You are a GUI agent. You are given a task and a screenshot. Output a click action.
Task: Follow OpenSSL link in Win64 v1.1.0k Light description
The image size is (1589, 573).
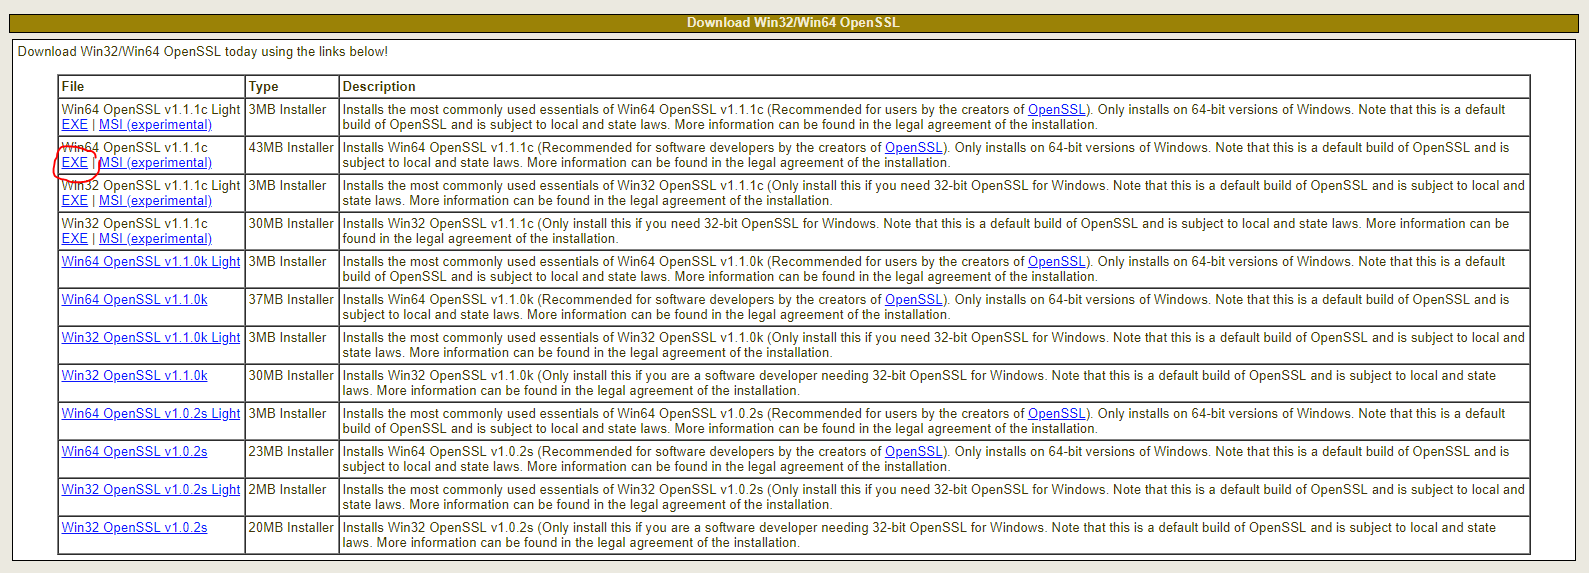point(1057,262)
